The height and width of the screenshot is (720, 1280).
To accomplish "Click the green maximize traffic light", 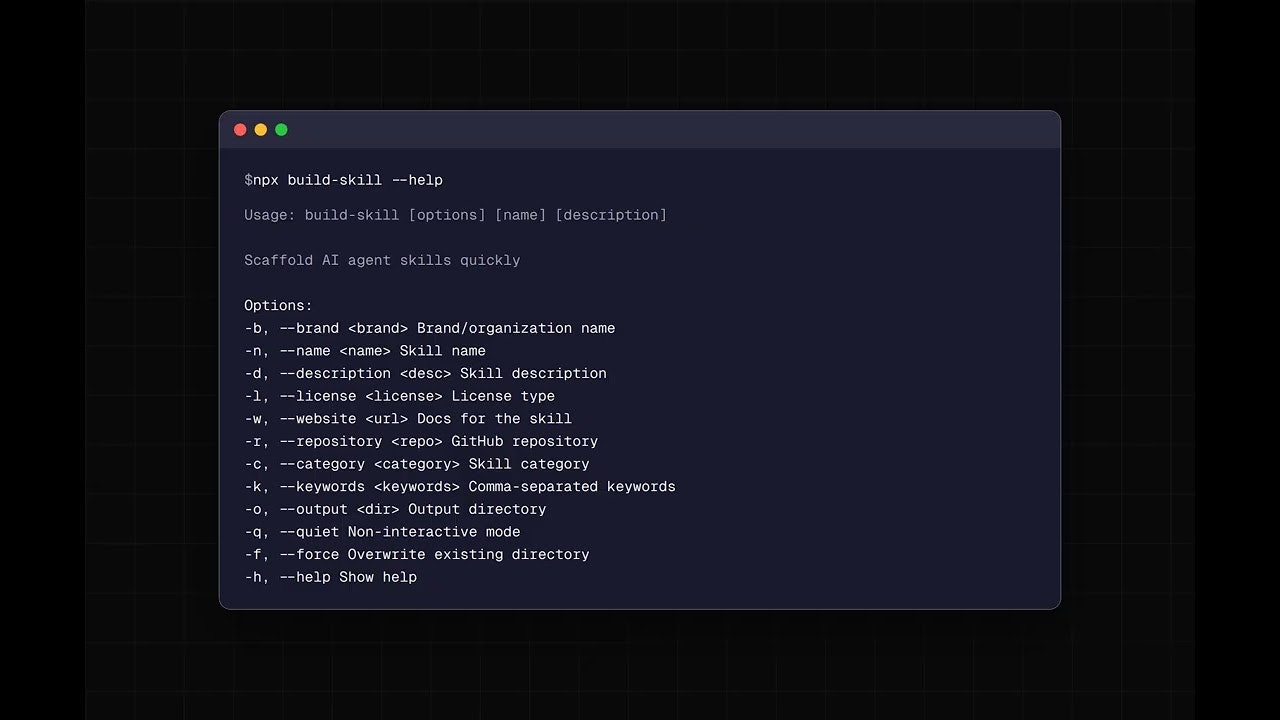I will 281,129.
